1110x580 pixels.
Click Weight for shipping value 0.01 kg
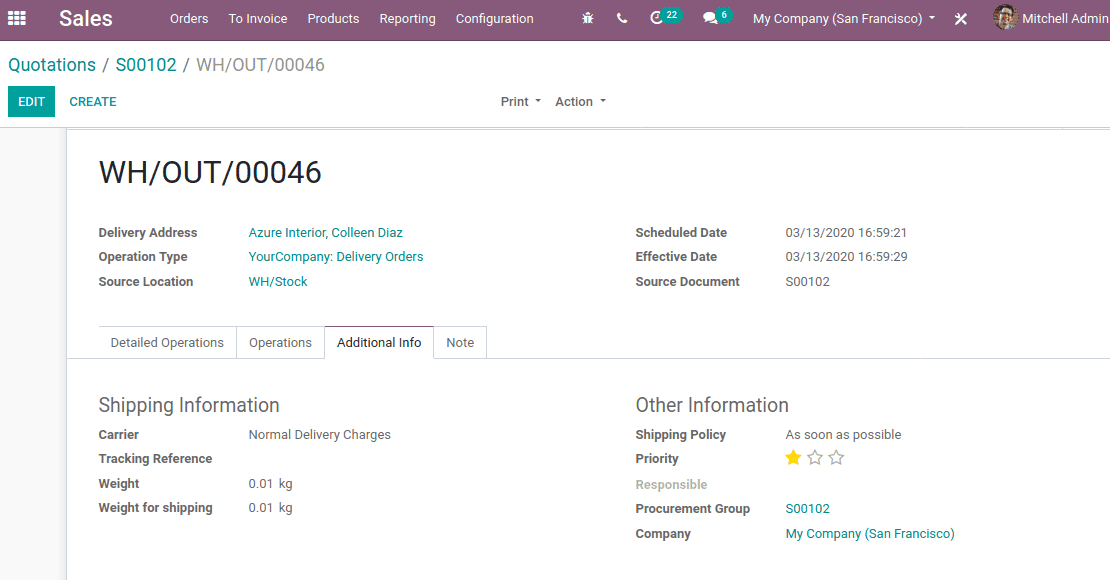tap(270, 508)
